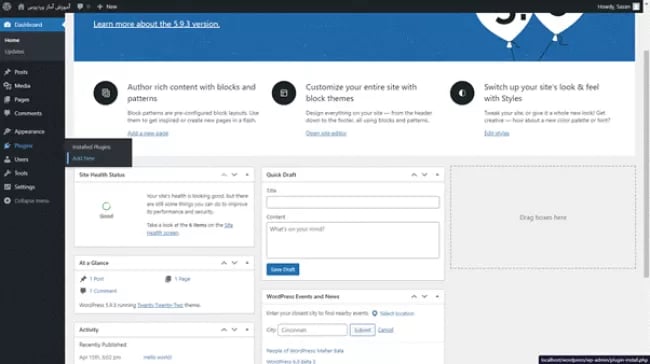Move Quick Draft panel up
The image size is (650, 364).
click(414, 175)
